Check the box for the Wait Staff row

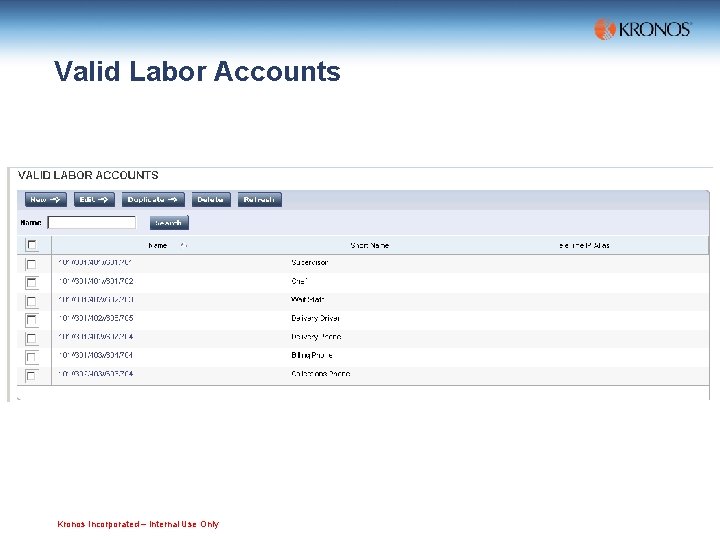coord(31,301)
